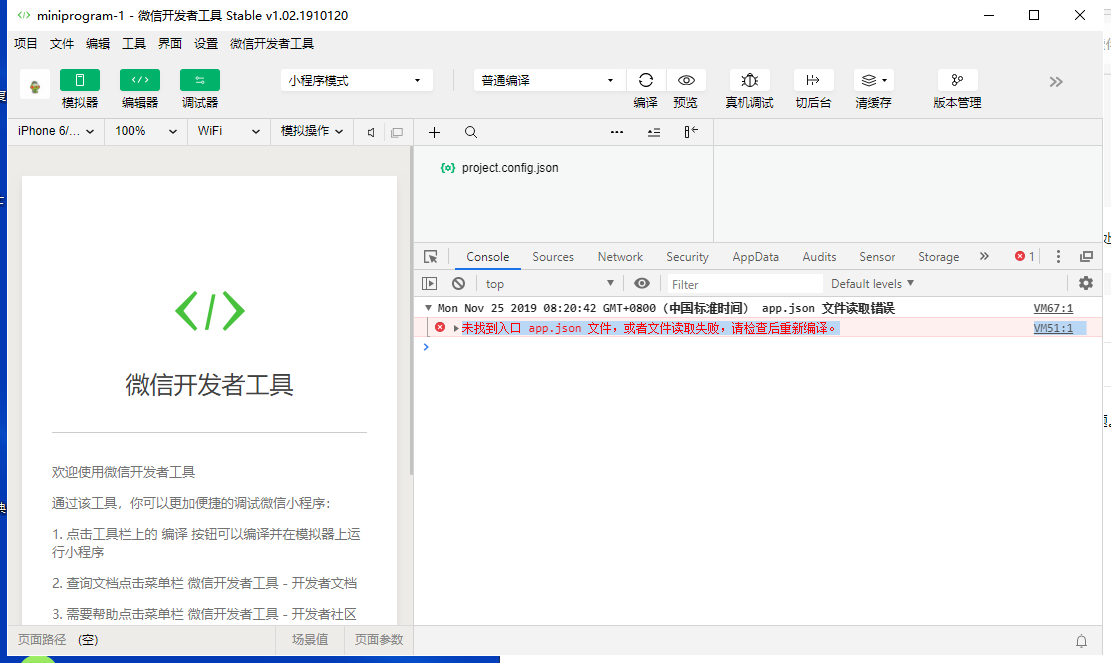Open the 小程序模式 mode dropdown
This screenshot has height=663, width=1111.
point(356,80)
